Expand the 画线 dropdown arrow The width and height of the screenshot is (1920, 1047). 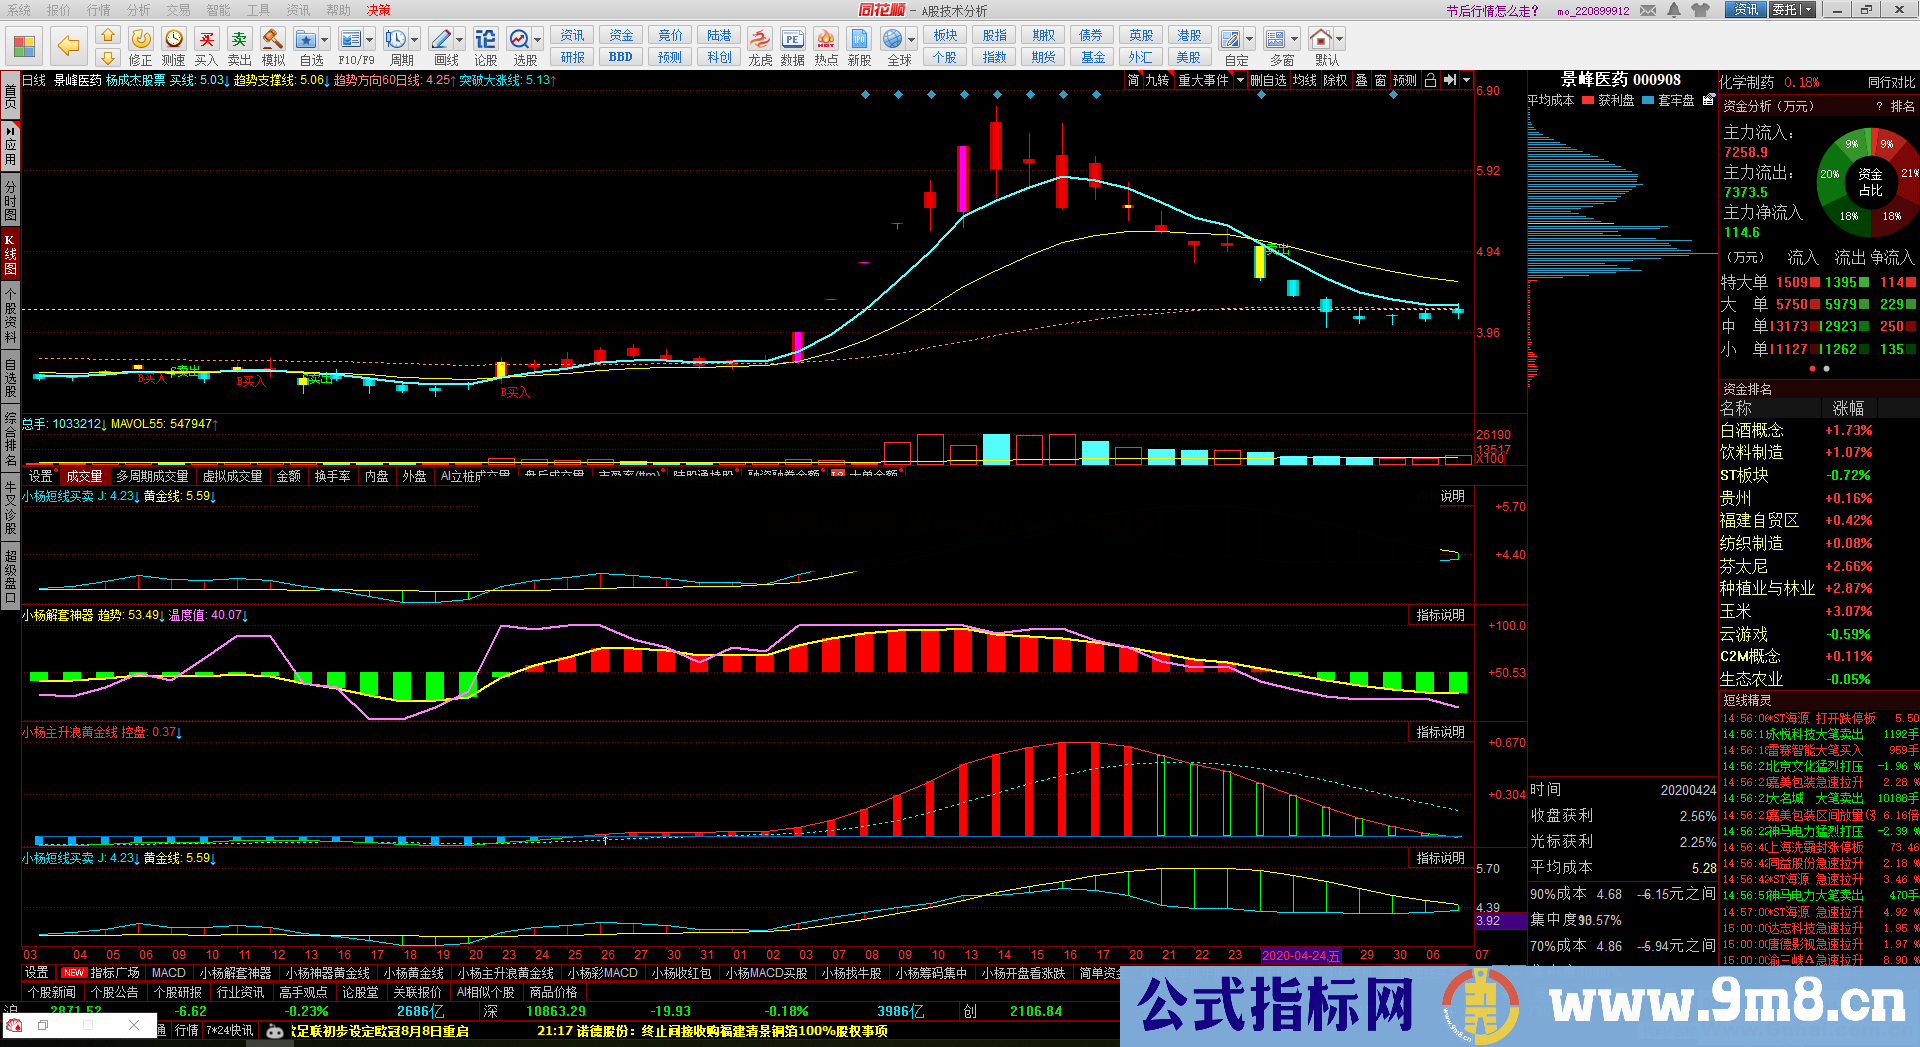coord(460,40)
